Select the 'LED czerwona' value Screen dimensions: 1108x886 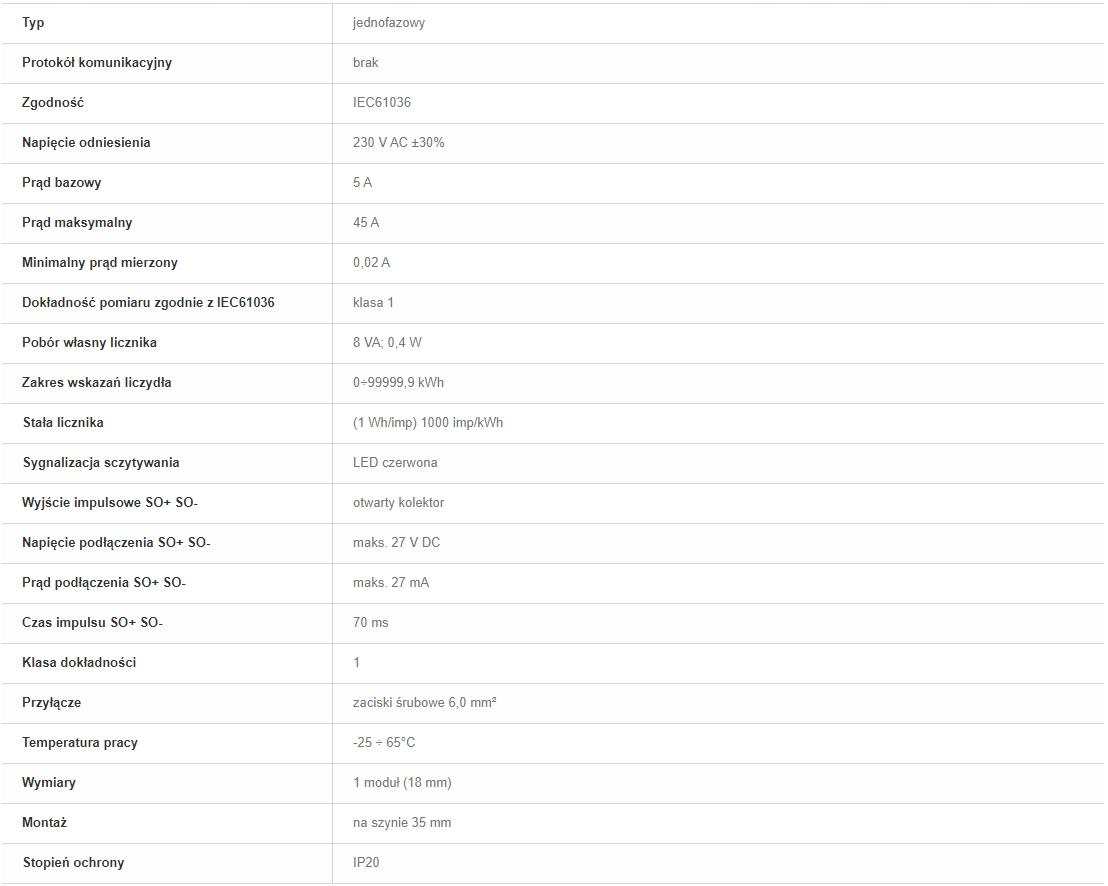coord(395,463)
